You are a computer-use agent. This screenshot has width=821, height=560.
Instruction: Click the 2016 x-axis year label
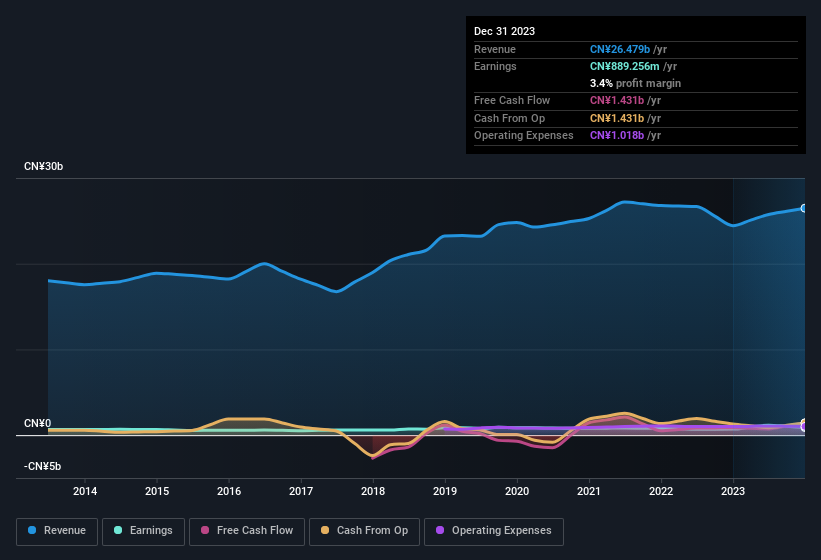tap(229, 491)
